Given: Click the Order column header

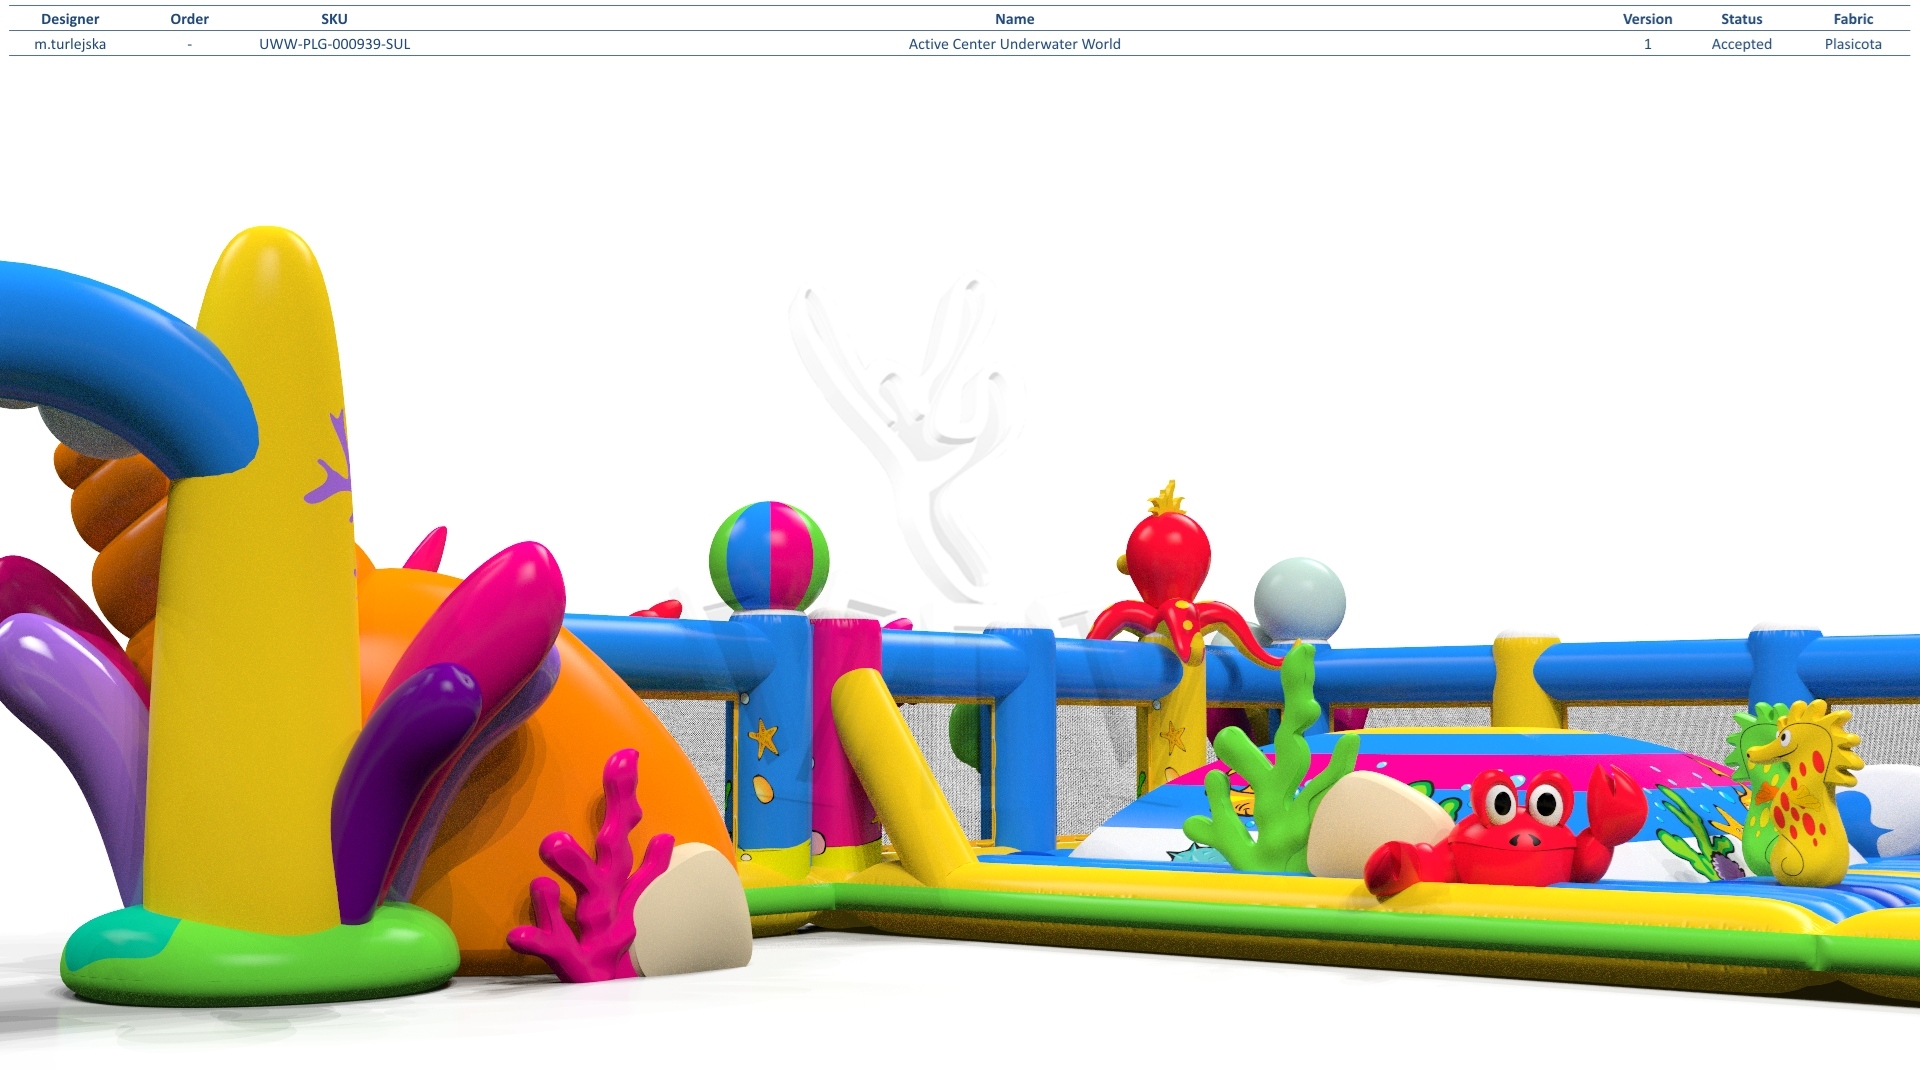Looking at the screenshot, I should coord(189,19).
